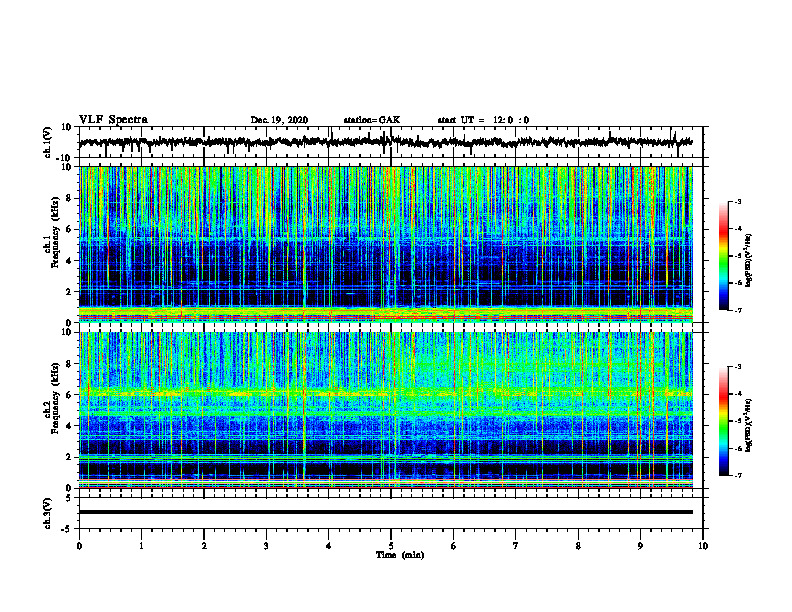The image size is (792, 612).
Task: Click the time axis tick label "3"
Action: (266, 546)
